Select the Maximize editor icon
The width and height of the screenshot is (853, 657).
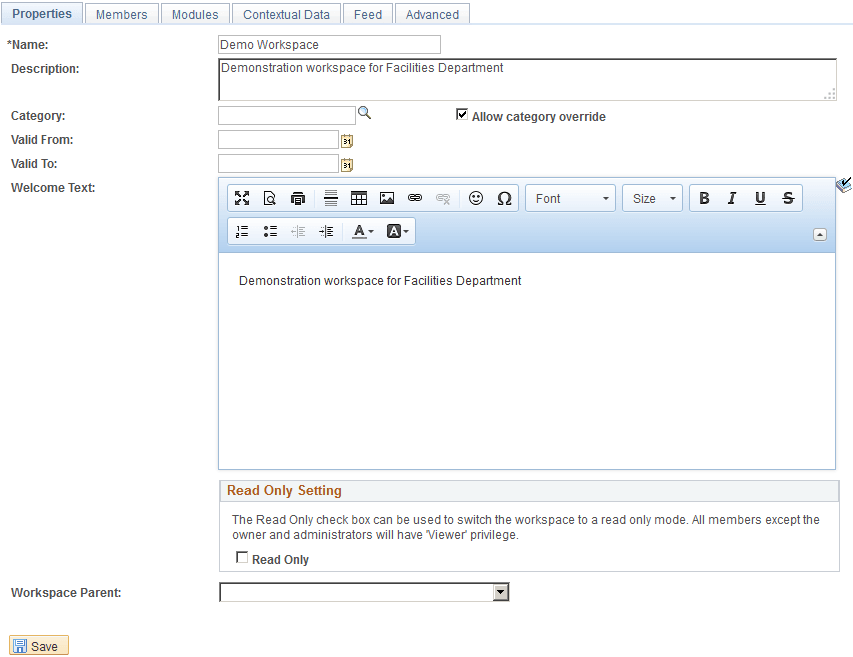241,197
